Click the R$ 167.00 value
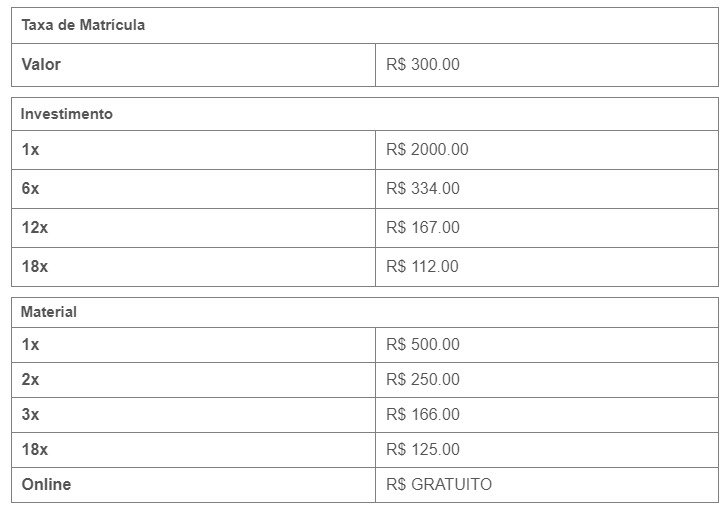Viewport: 726px width, 510px height. (x=423, y=227)
